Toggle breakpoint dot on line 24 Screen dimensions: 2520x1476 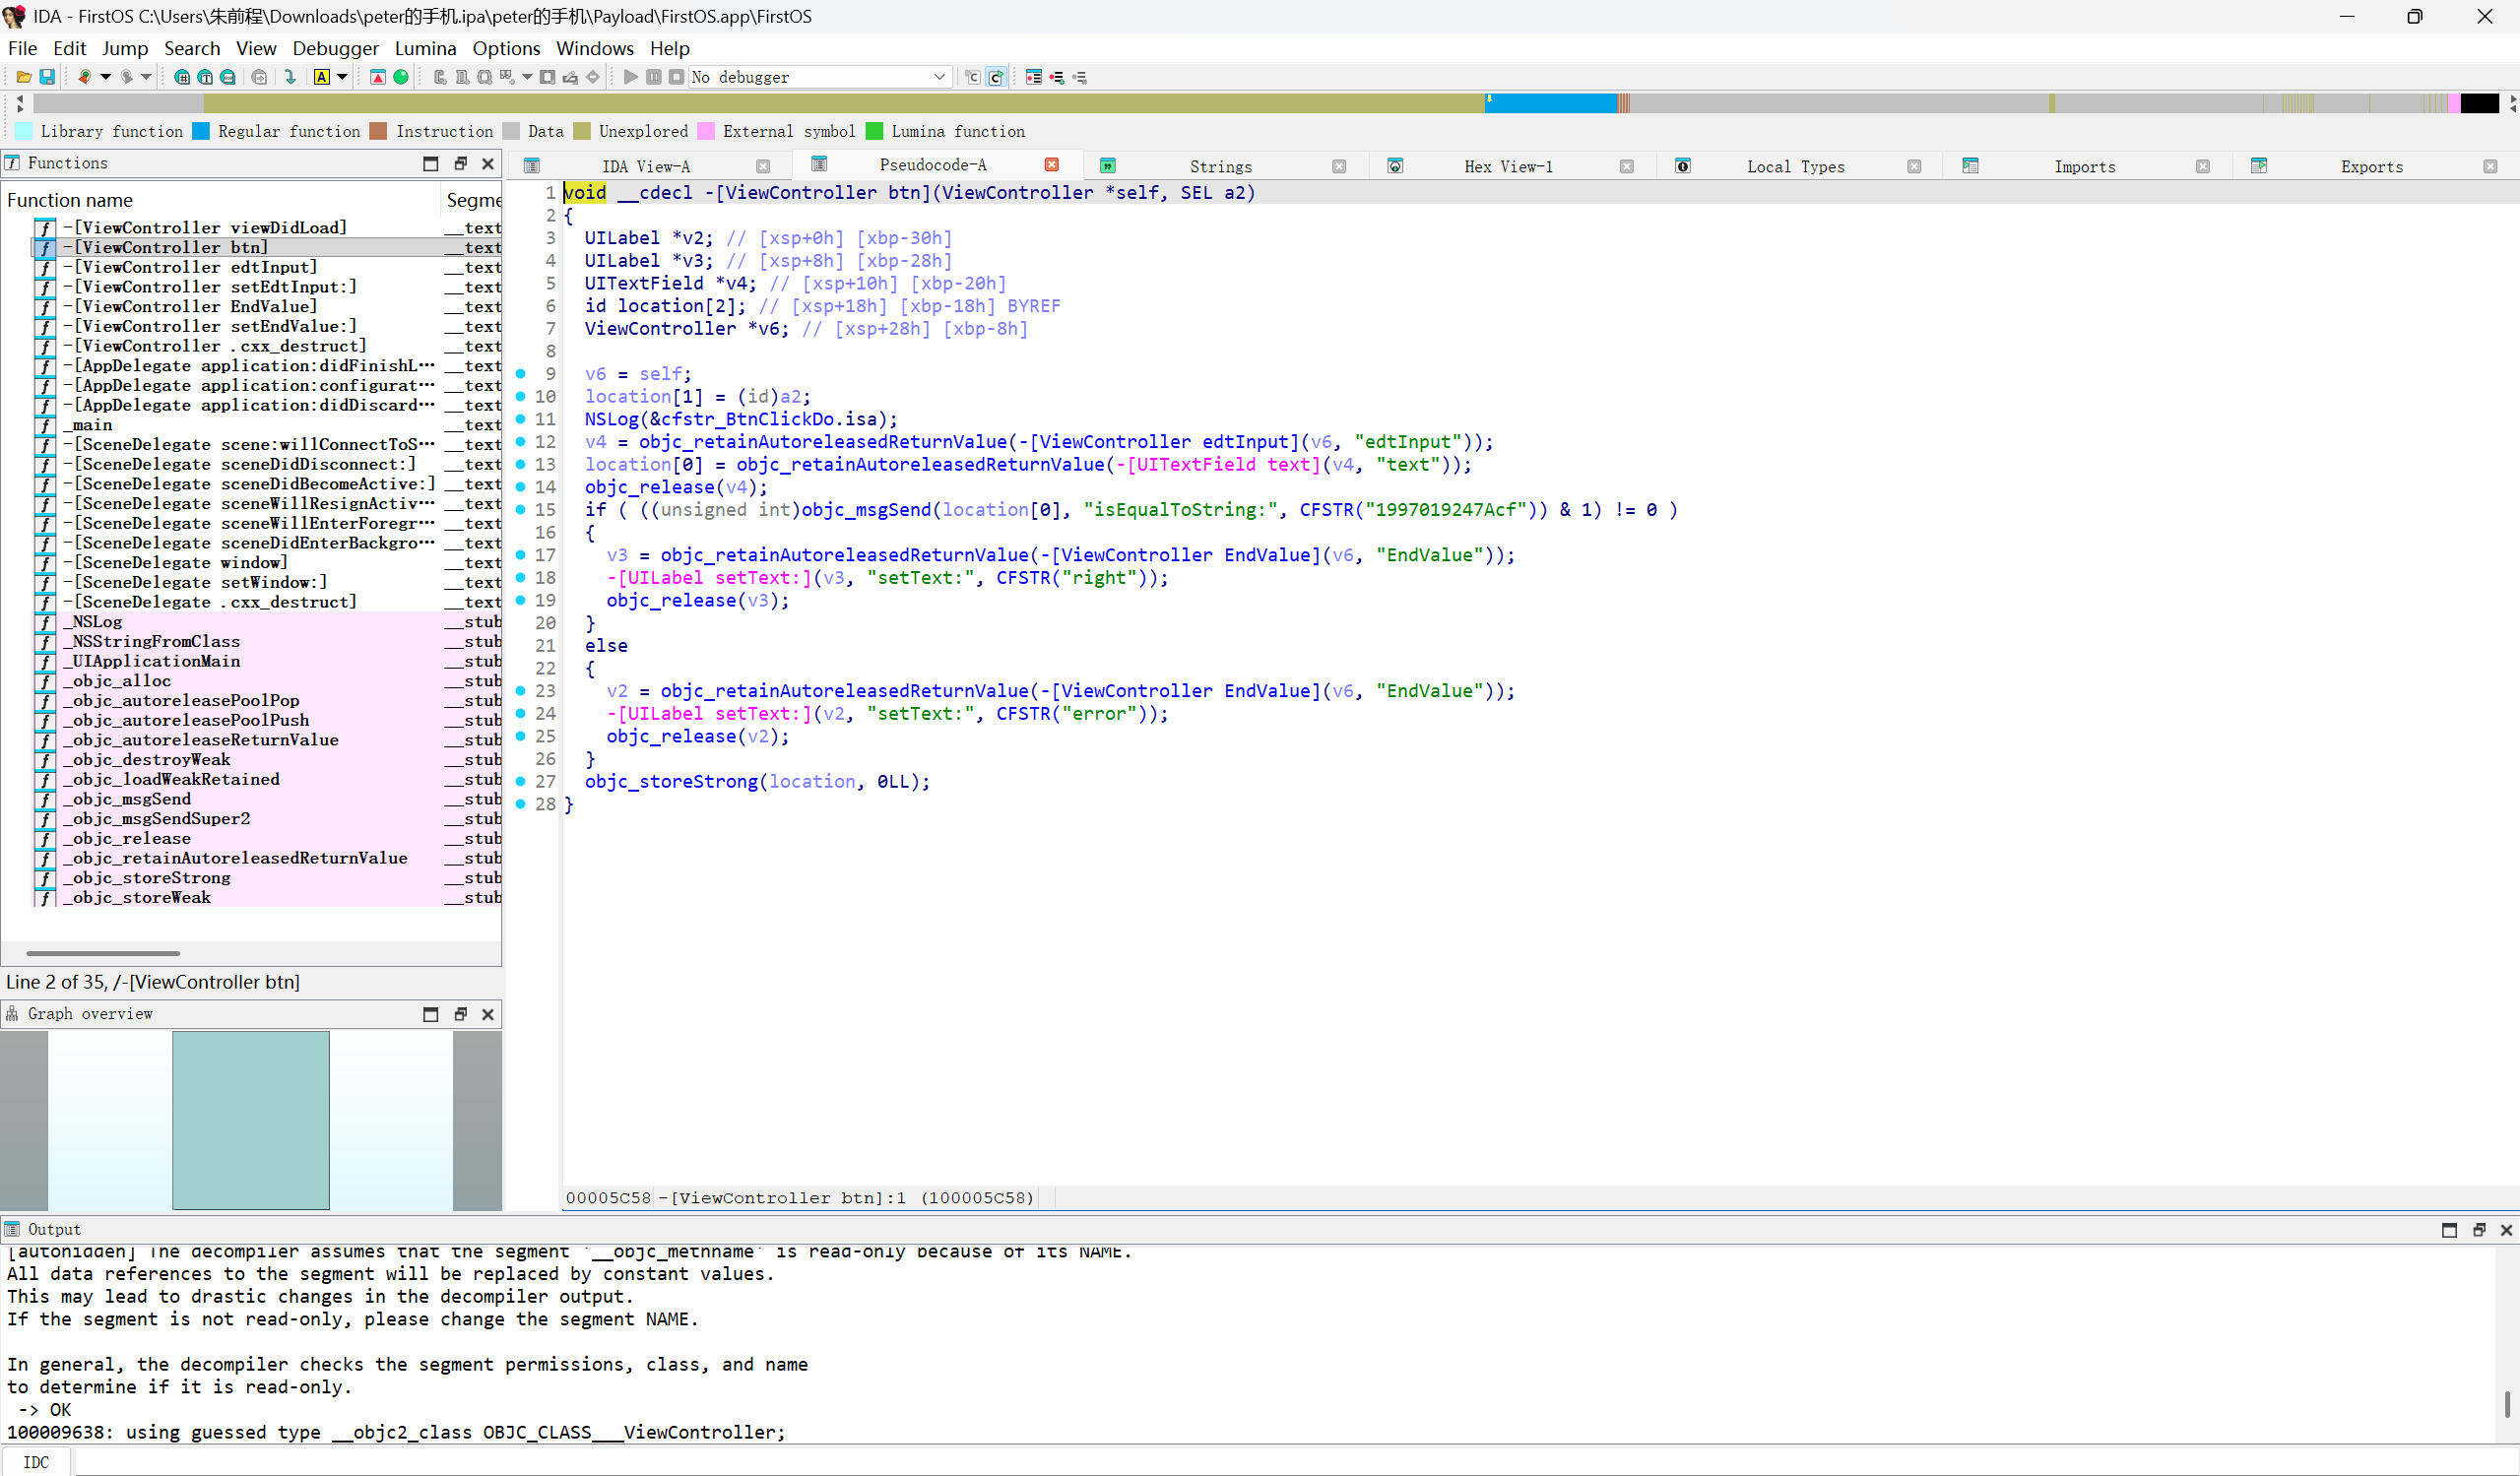click(x=521, y=713)
